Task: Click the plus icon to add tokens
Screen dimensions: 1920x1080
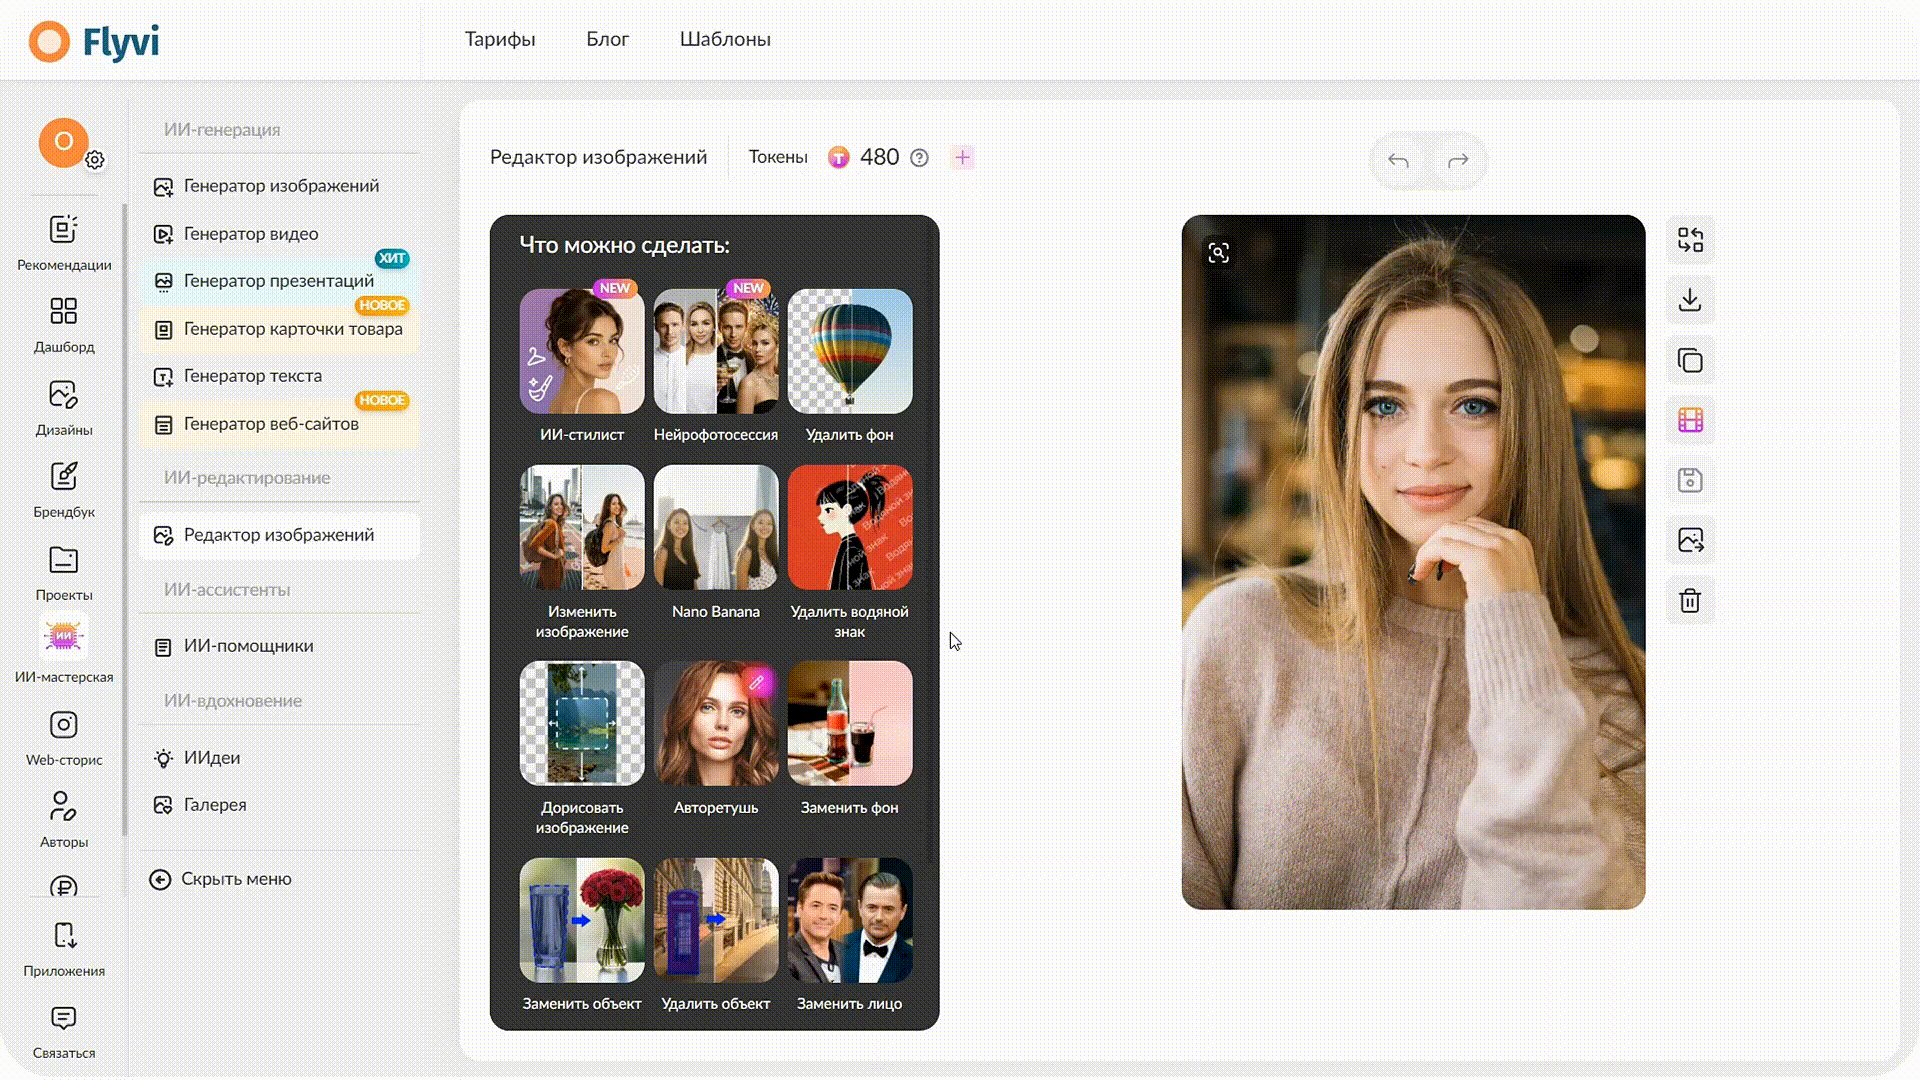Action: tap(962, 157)
